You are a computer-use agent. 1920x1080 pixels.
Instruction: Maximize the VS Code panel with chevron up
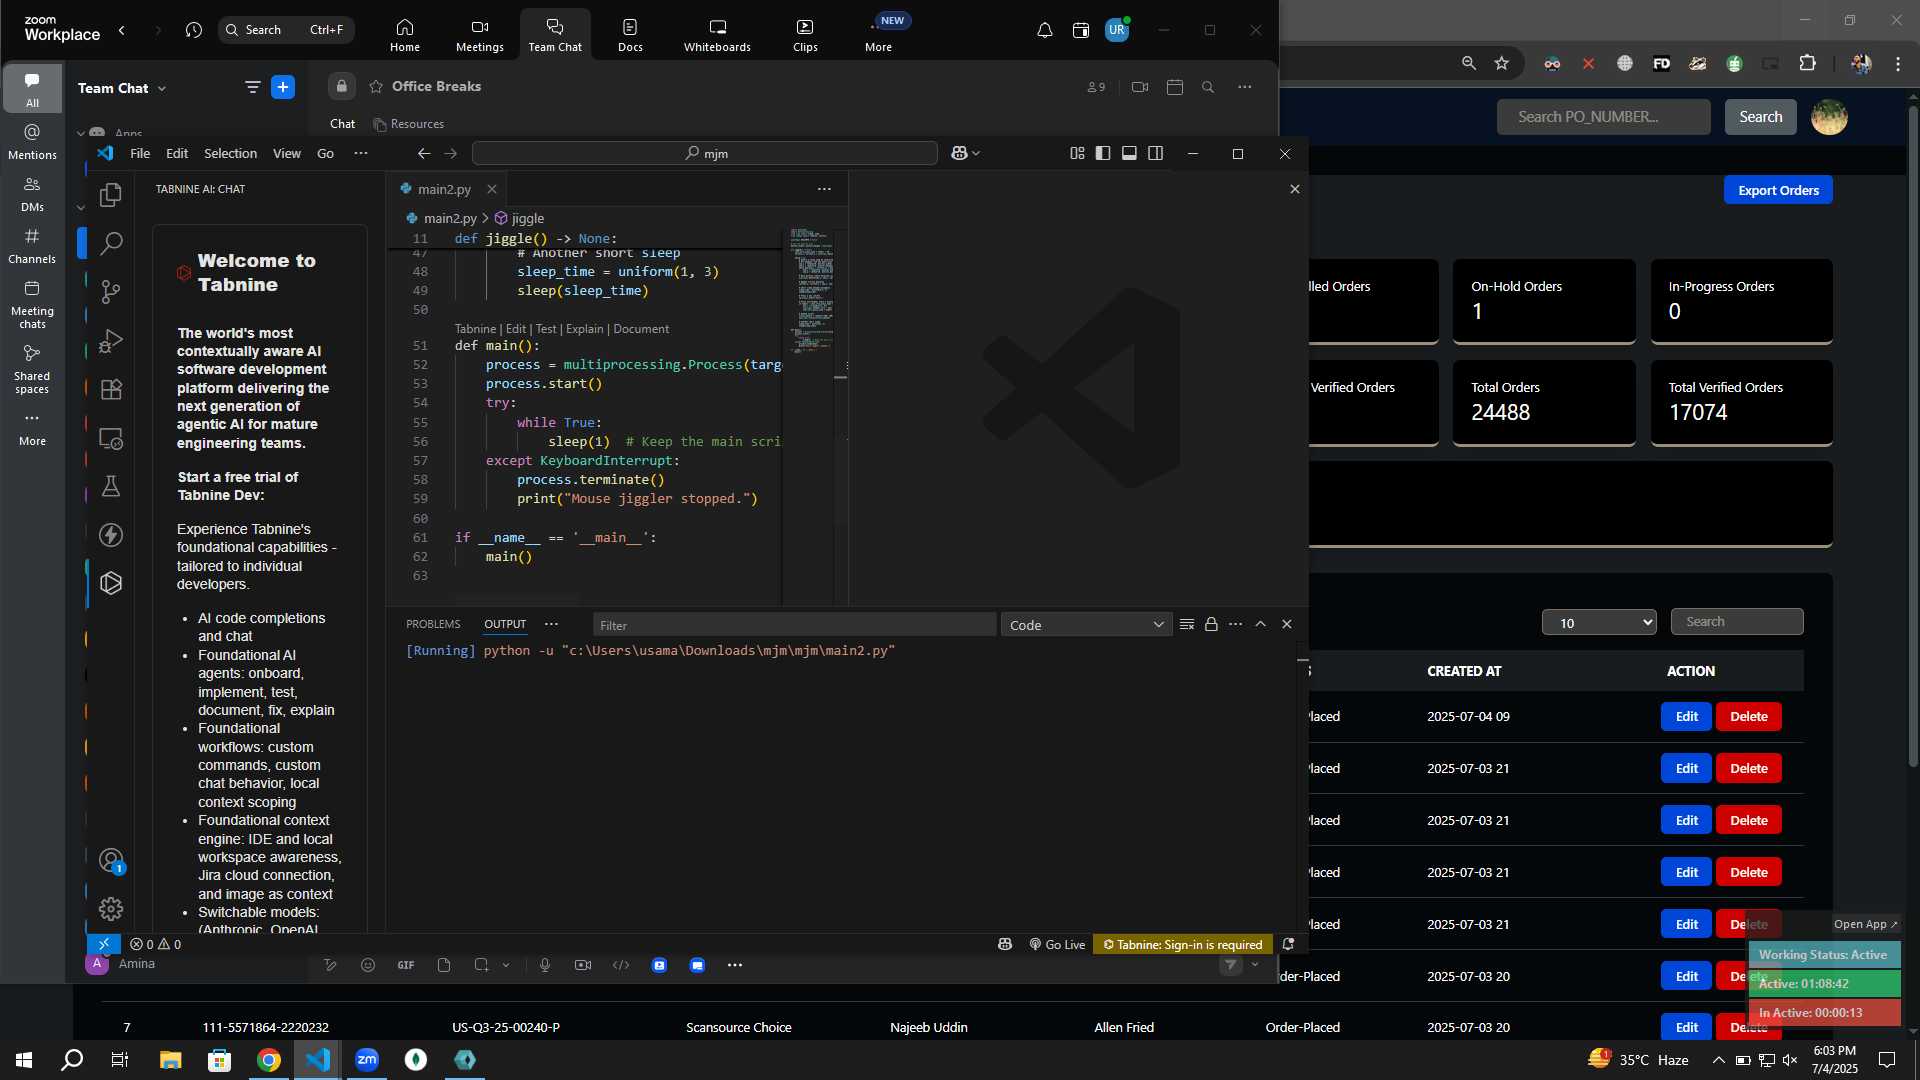[1261, 624]
